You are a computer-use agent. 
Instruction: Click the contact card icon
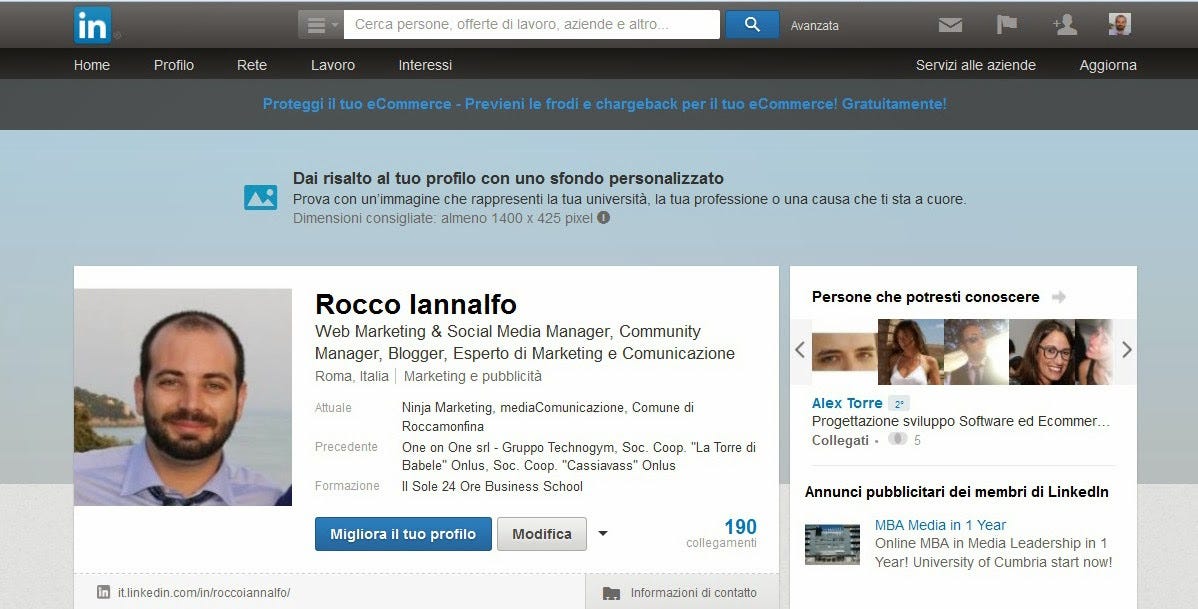tap(611, 593)
